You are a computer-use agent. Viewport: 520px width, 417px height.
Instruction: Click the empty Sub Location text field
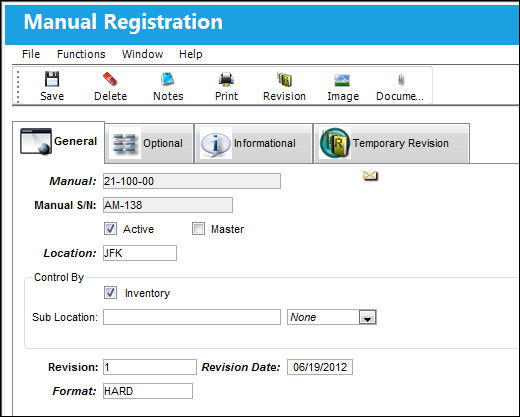click(192, 317)
